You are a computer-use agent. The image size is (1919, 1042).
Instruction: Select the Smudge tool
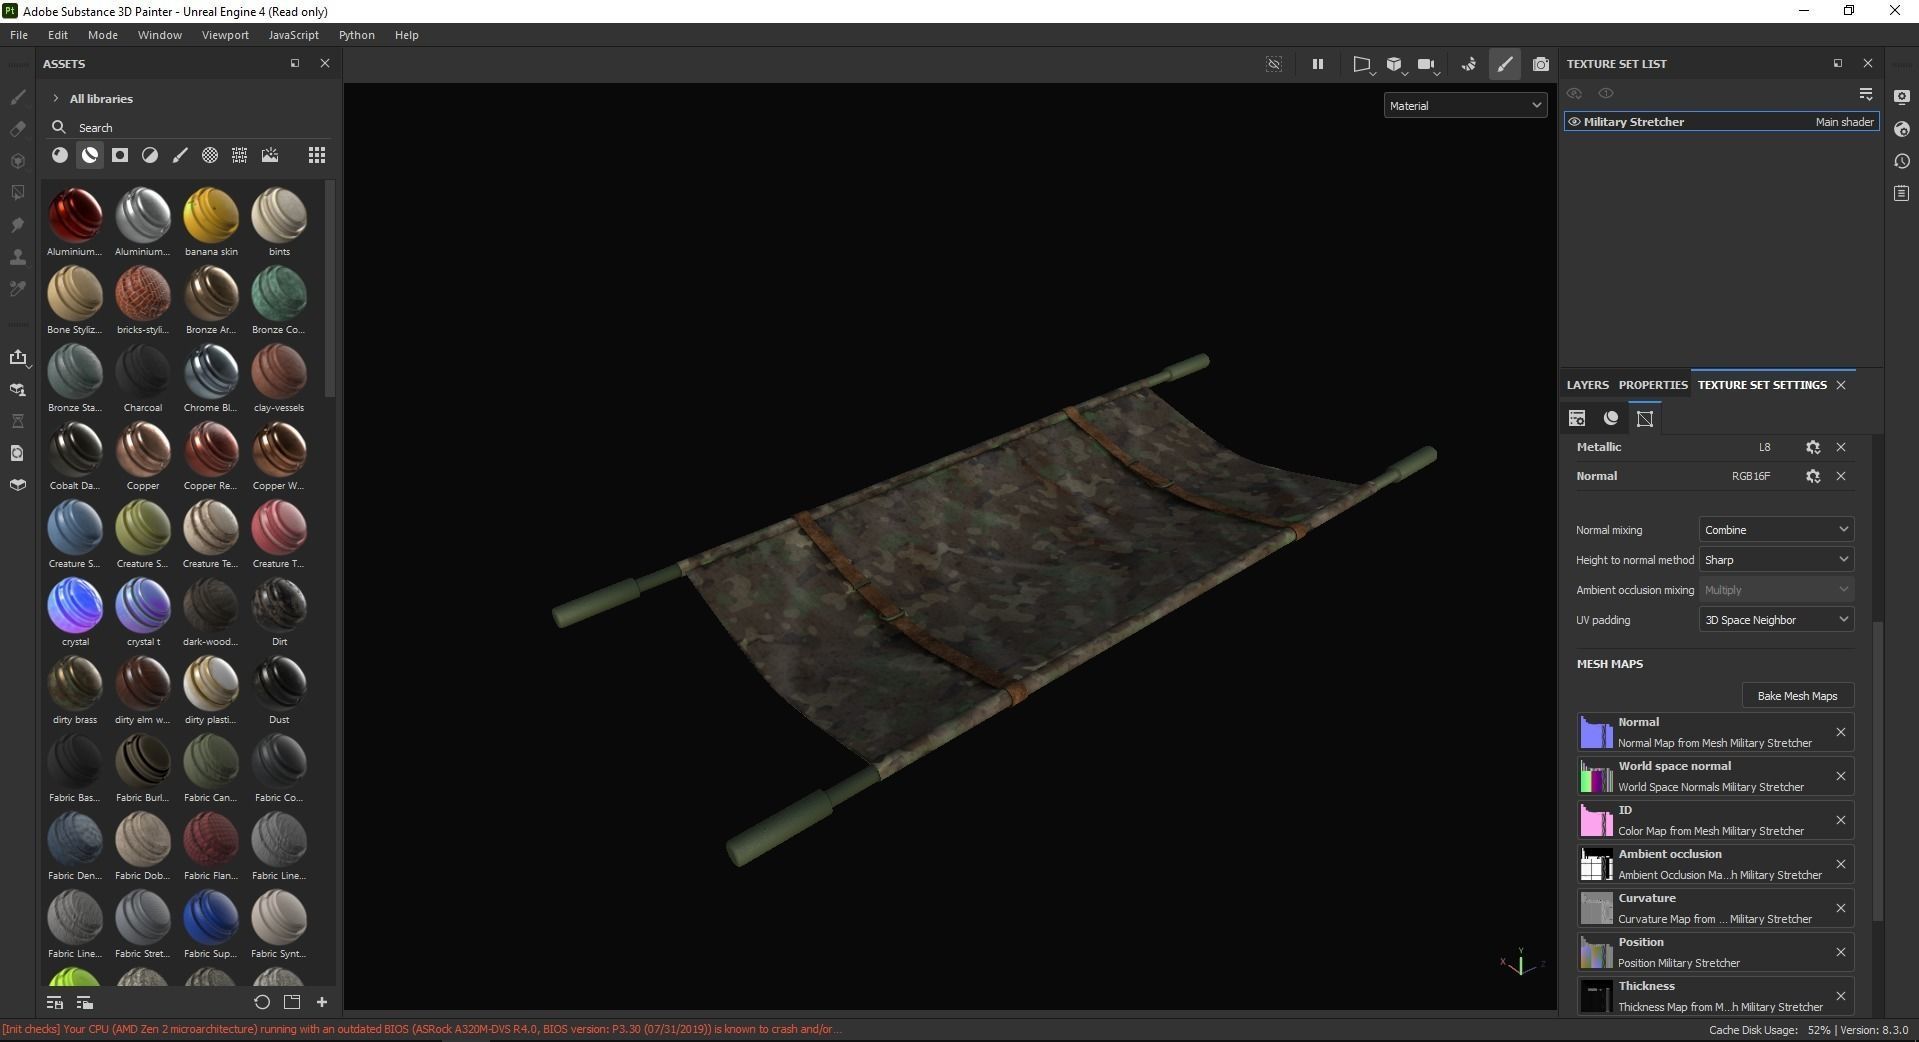coord(17,225)
